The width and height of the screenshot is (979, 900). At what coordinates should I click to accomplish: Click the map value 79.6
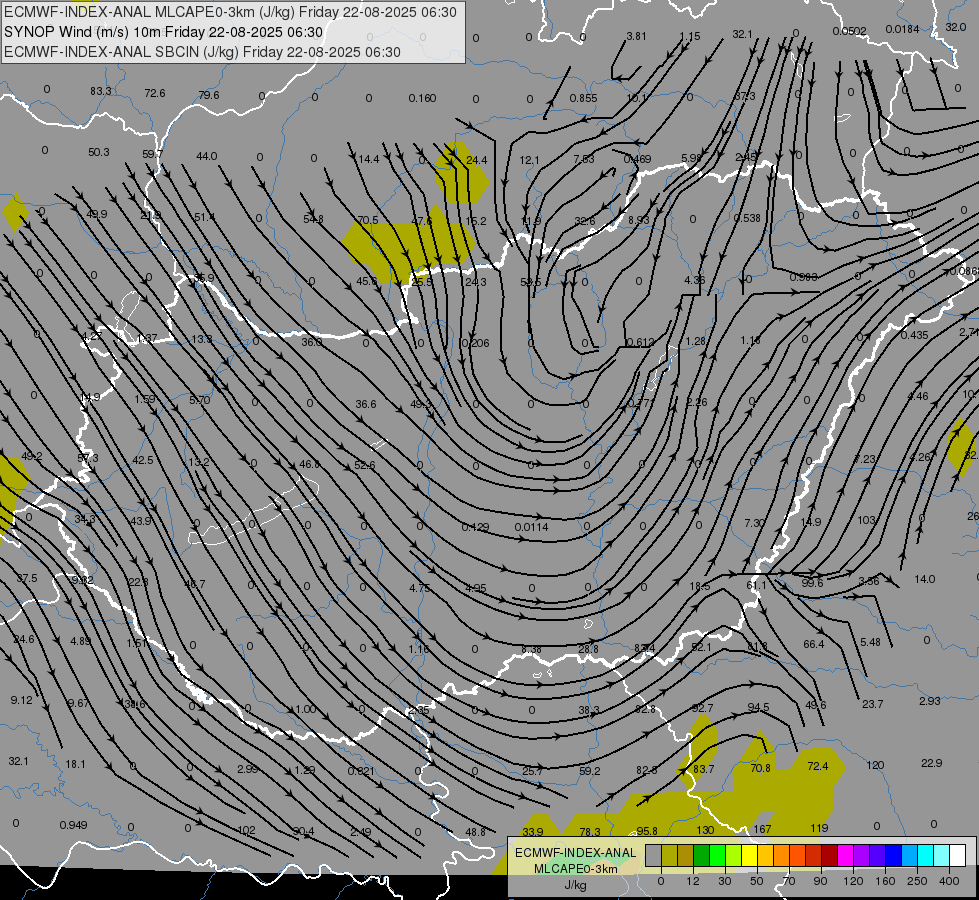click(x=209, y=95)
